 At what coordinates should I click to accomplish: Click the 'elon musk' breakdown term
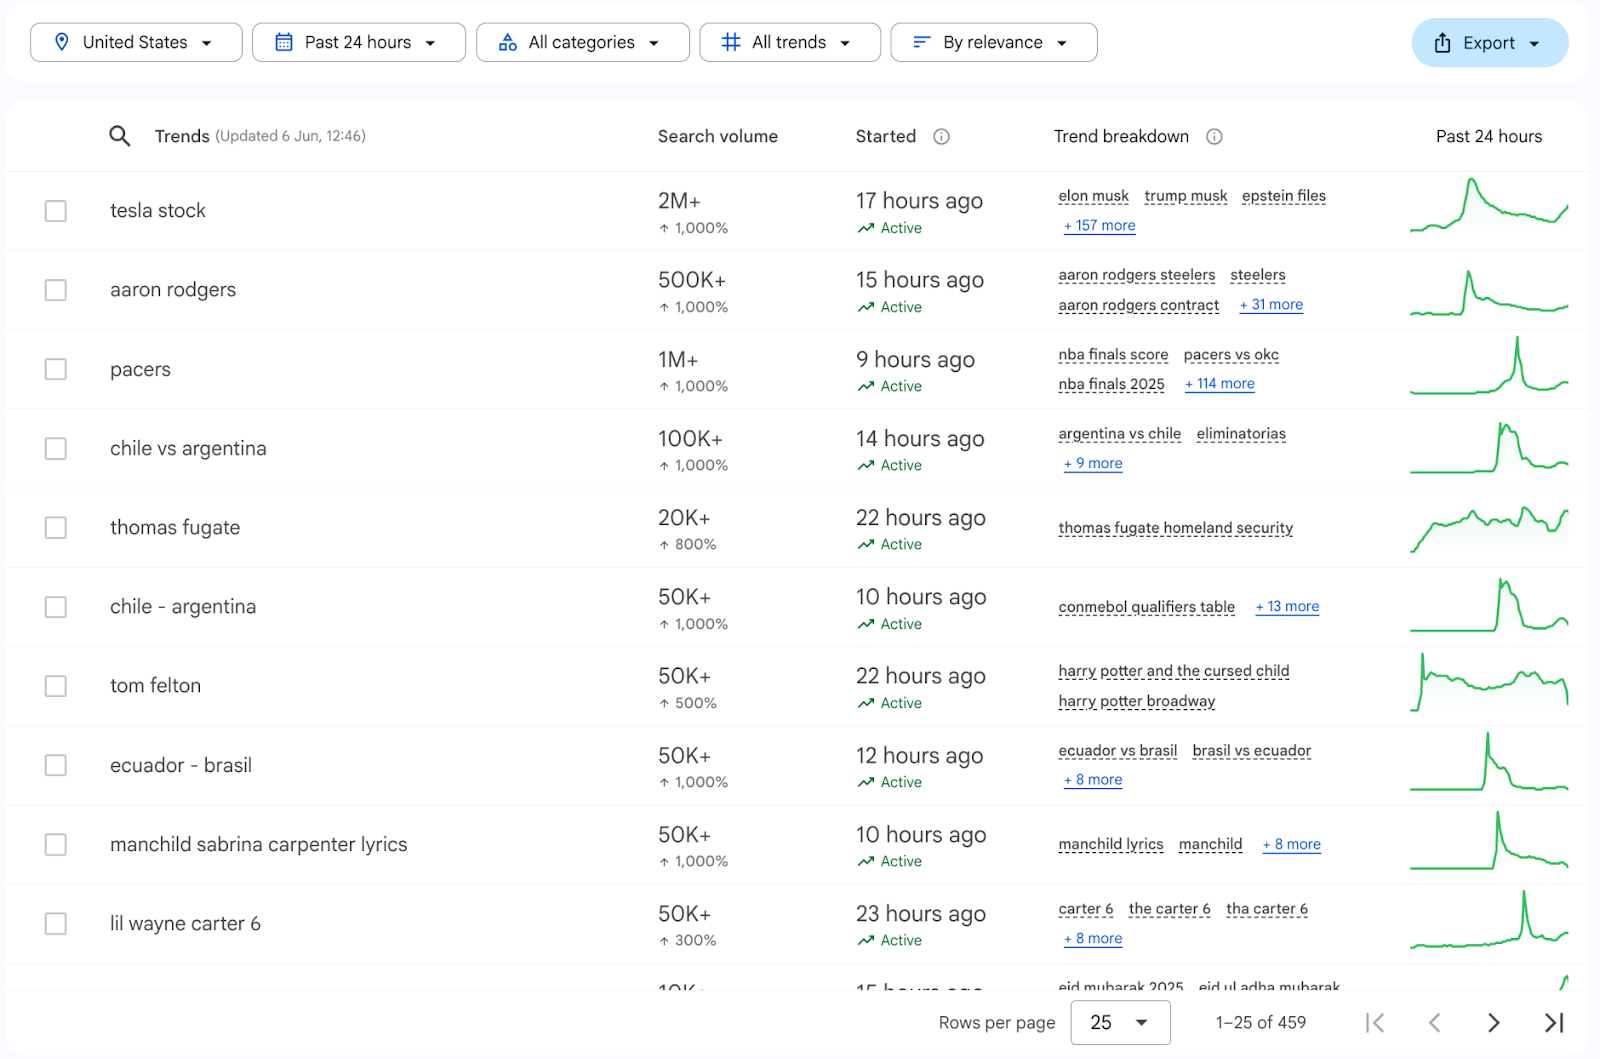tap(1093, 196)
